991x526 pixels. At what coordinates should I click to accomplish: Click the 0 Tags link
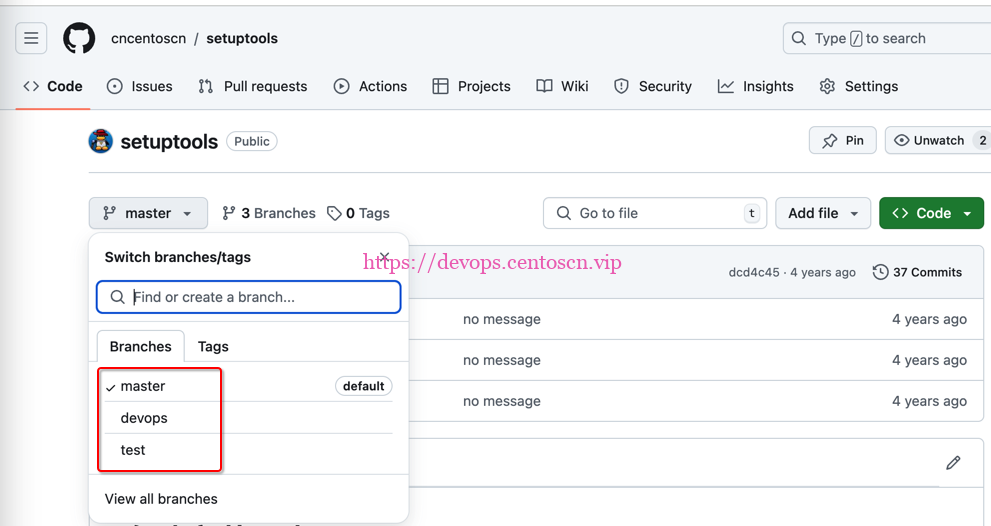point(359,213)
